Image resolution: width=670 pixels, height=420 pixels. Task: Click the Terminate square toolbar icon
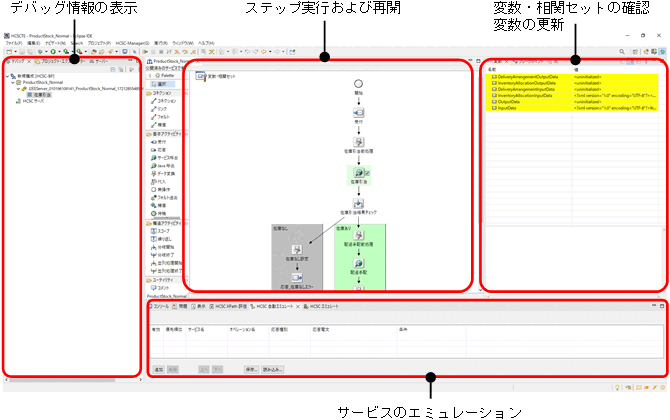(161, 52)
